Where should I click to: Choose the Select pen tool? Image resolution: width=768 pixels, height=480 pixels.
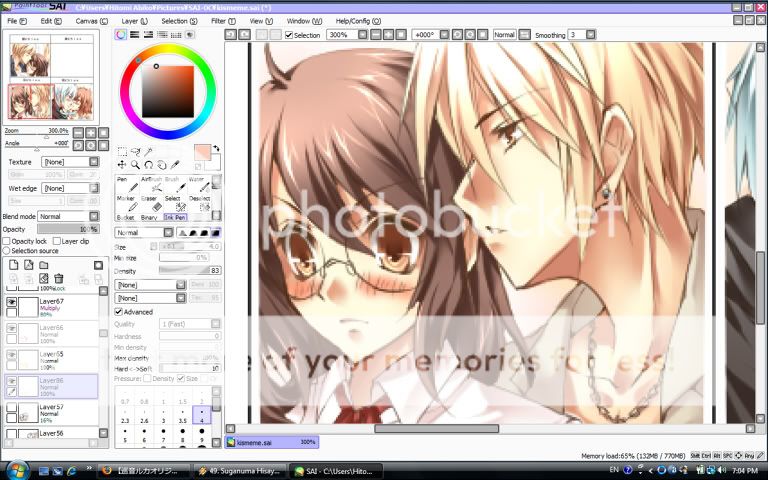click(175, 204)
